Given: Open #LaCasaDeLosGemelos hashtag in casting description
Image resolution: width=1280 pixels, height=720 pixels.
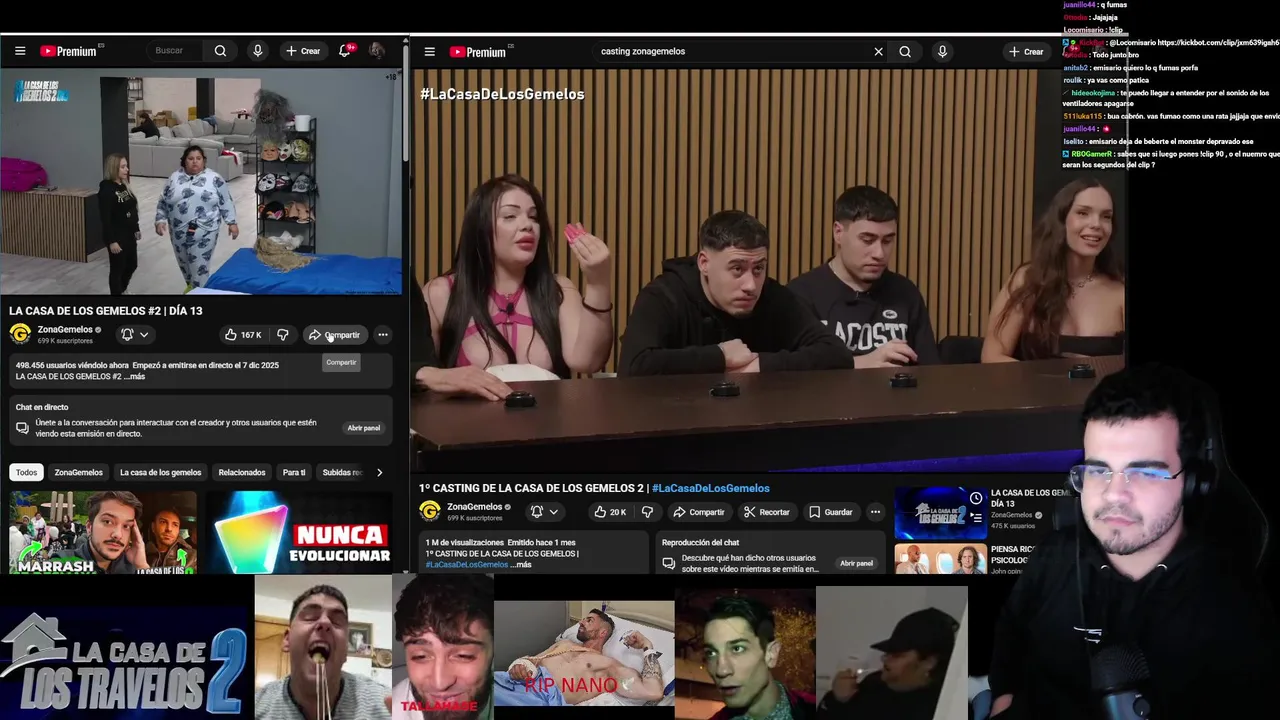Looking at the screenshot, I should tap(466, 565).
